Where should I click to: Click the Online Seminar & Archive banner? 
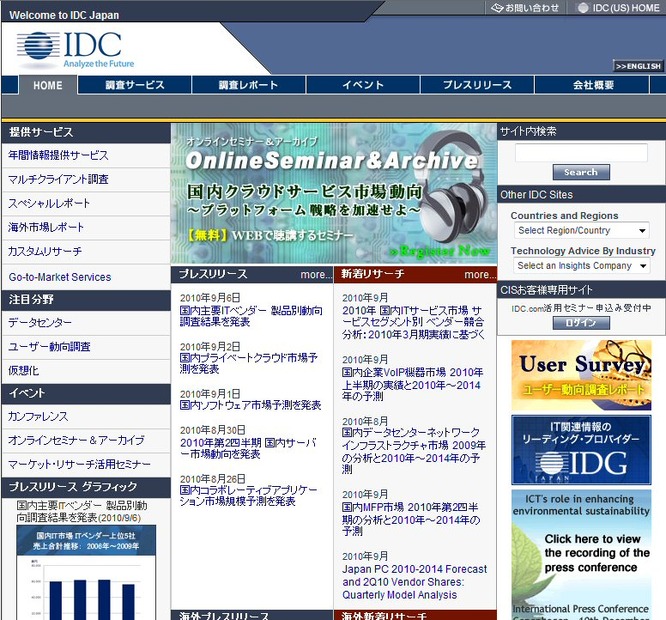point(334,194)
